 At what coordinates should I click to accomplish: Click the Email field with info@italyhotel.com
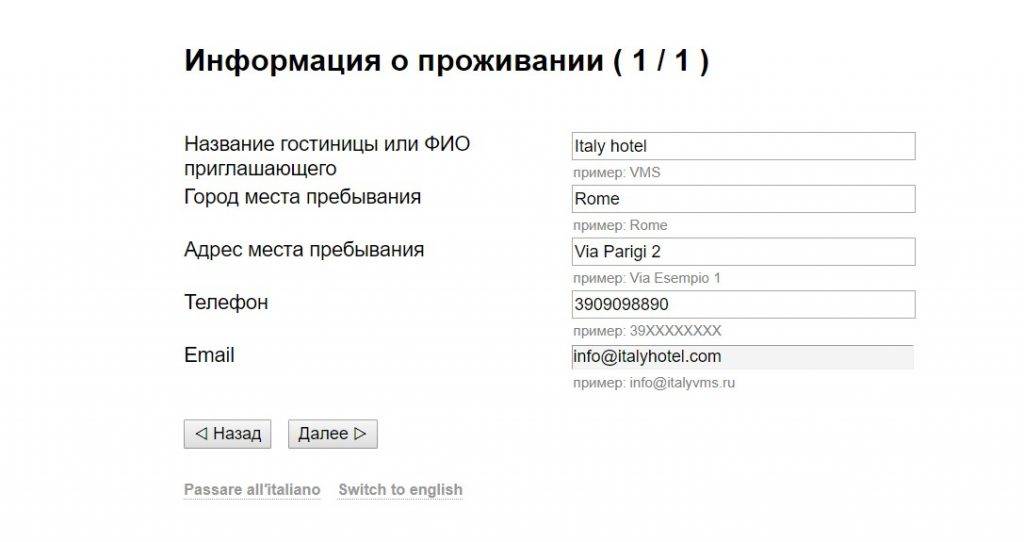742,357
